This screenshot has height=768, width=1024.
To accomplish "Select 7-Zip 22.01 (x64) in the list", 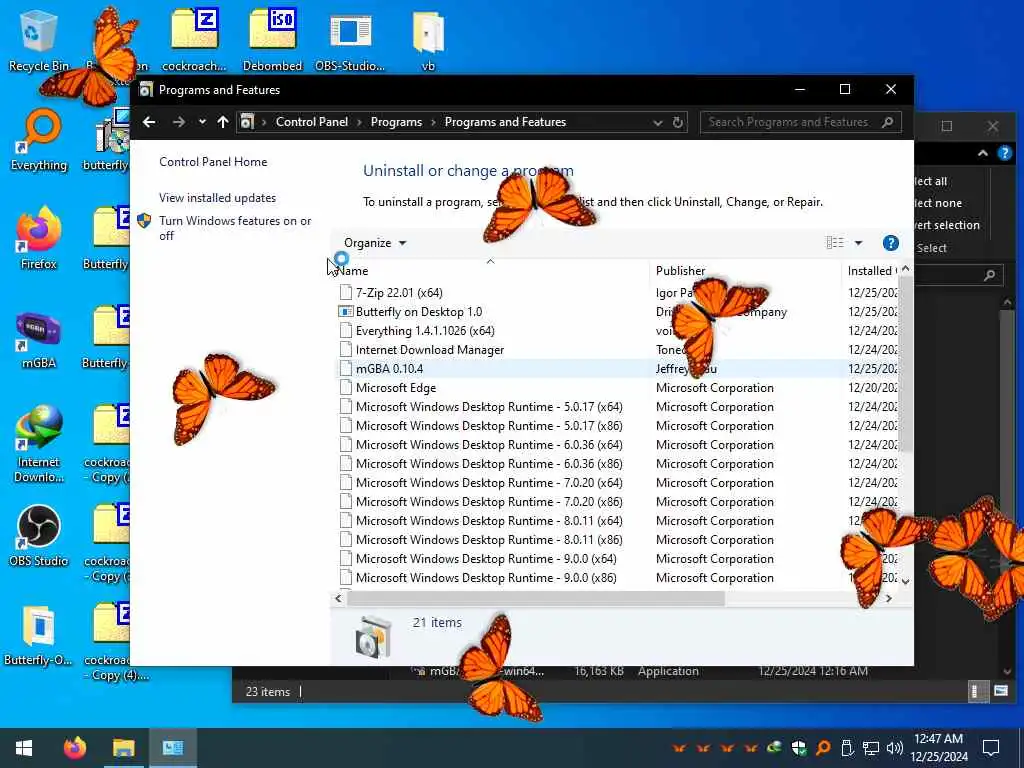I will point(399,293).
